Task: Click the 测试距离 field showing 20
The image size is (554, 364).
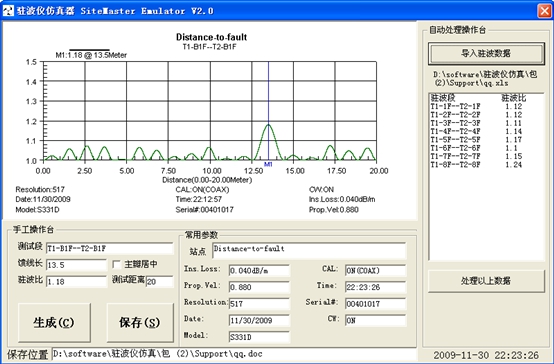Action: click(160, 282)
